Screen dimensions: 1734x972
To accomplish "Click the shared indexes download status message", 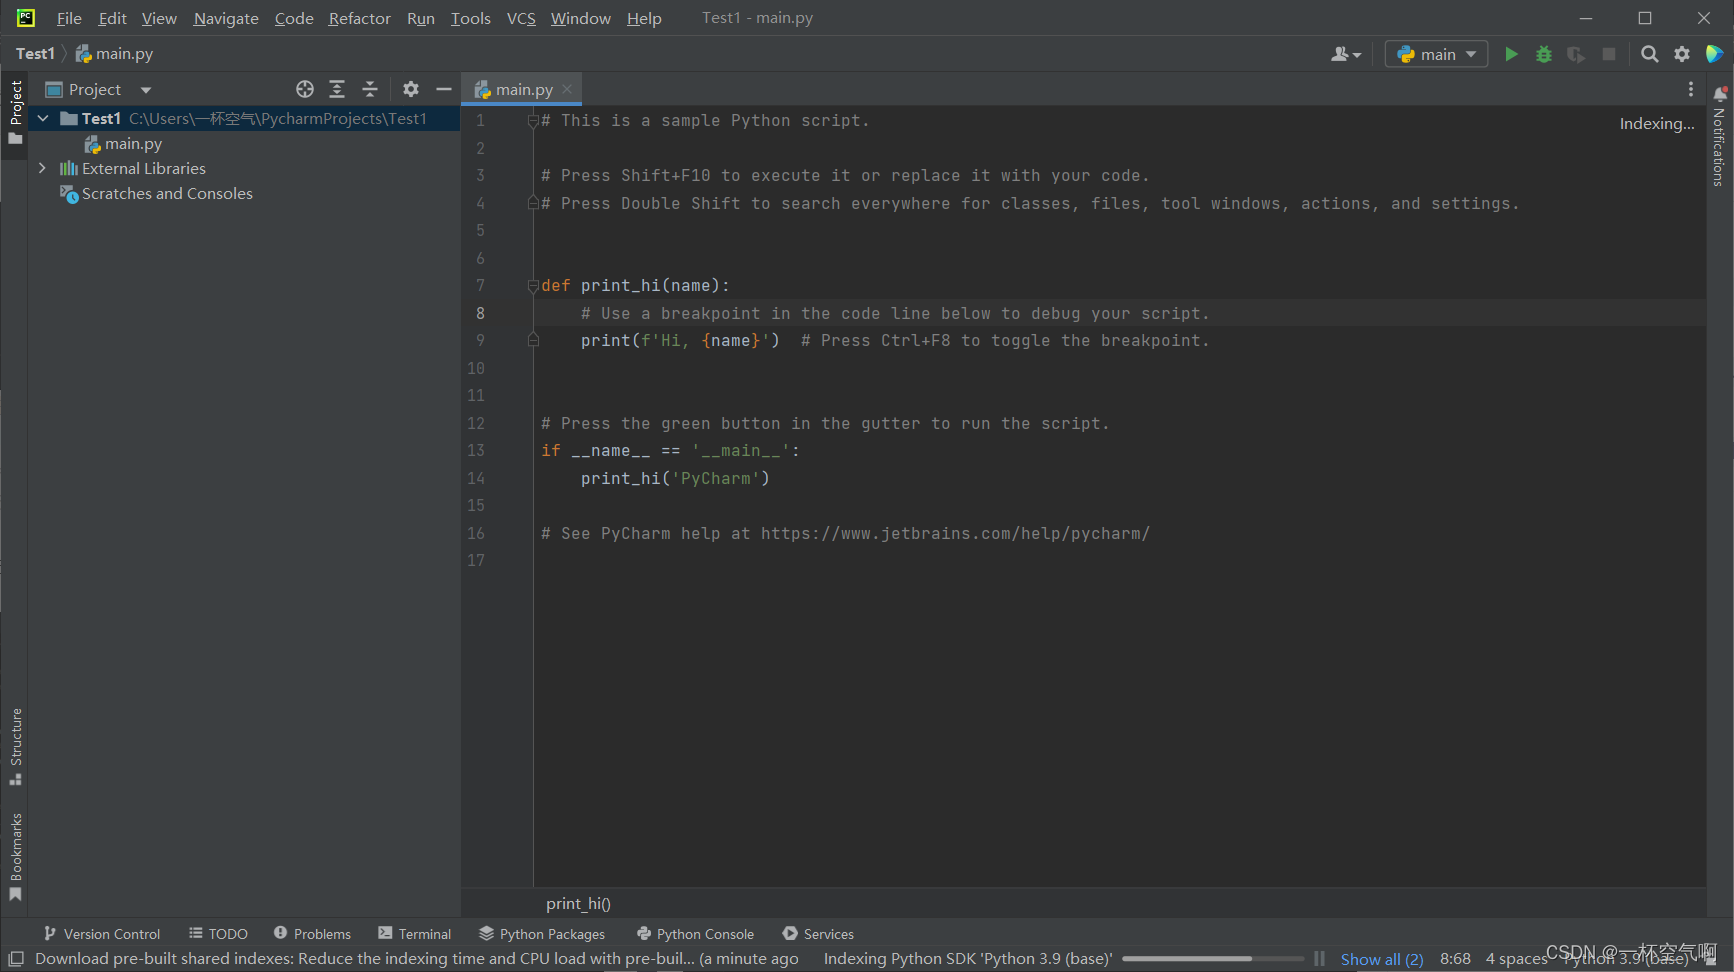I will (x=416, y=958).
